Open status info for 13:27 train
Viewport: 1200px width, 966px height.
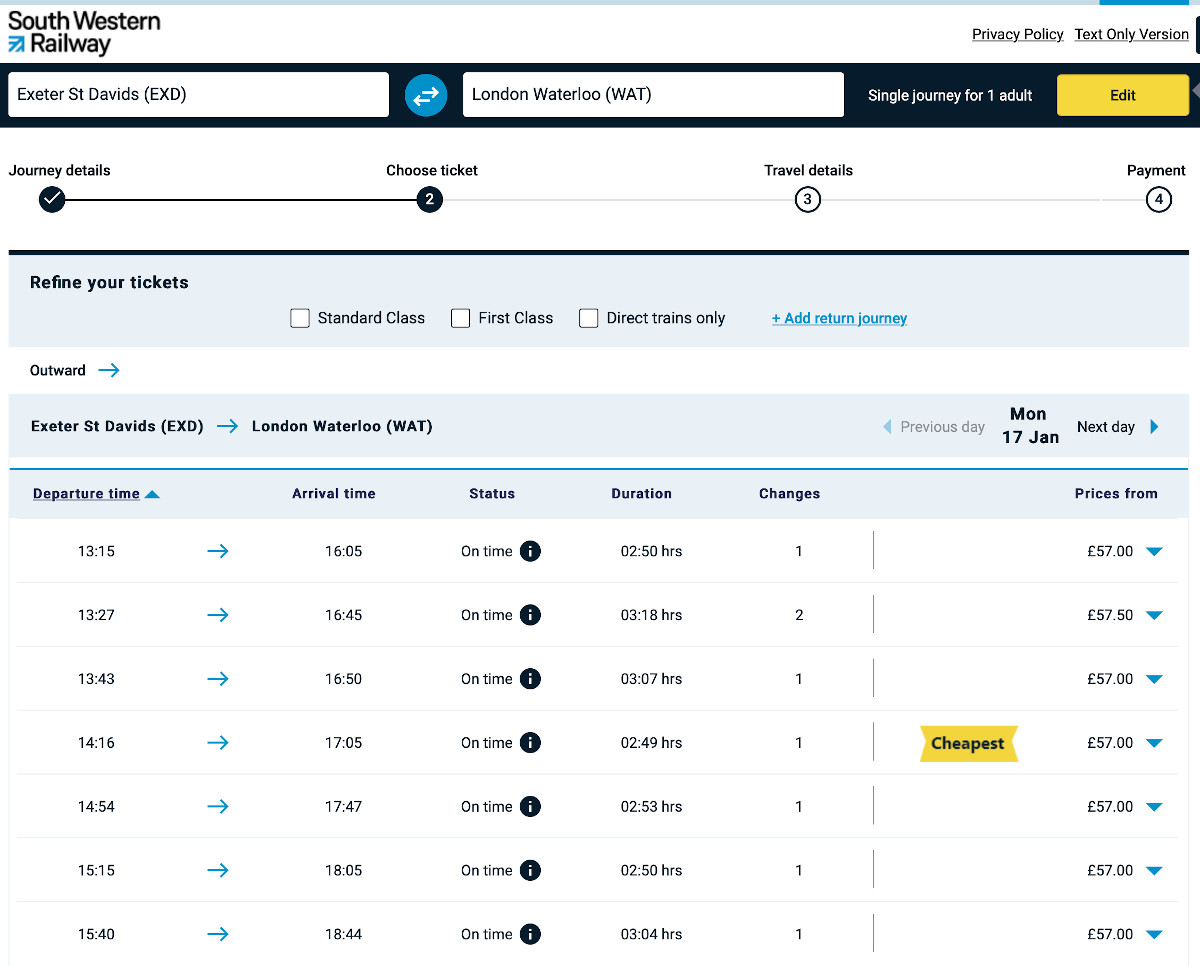[x=530, y=615]
